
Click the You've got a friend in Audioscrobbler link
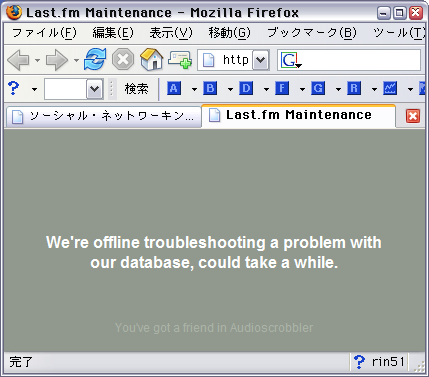point(214,328)
